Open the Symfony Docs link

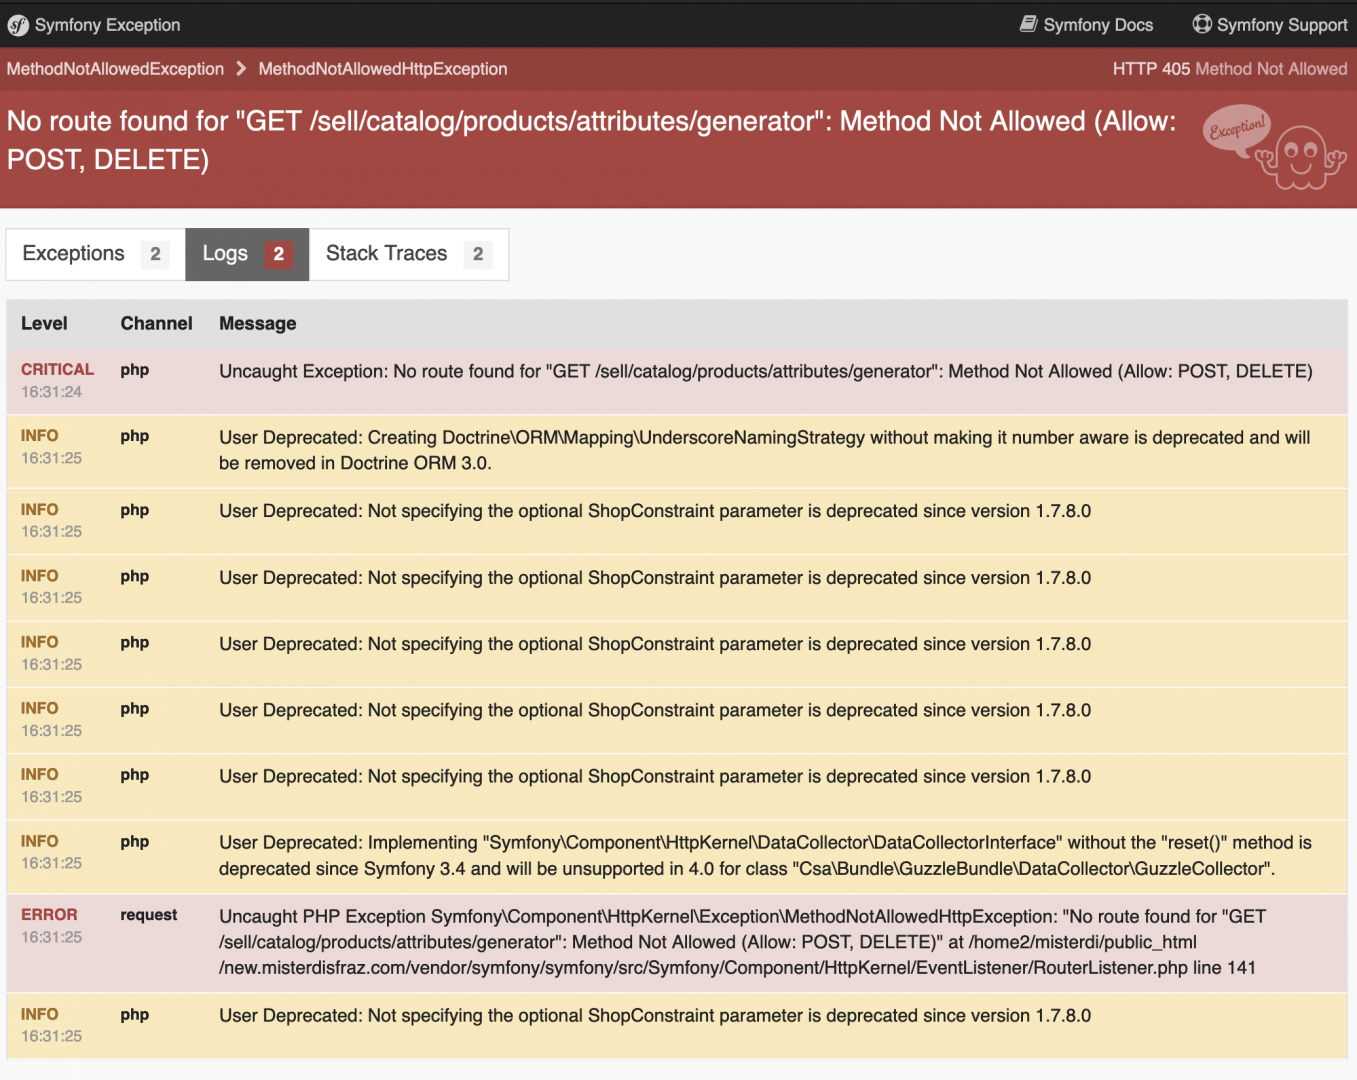(1086, 25)
